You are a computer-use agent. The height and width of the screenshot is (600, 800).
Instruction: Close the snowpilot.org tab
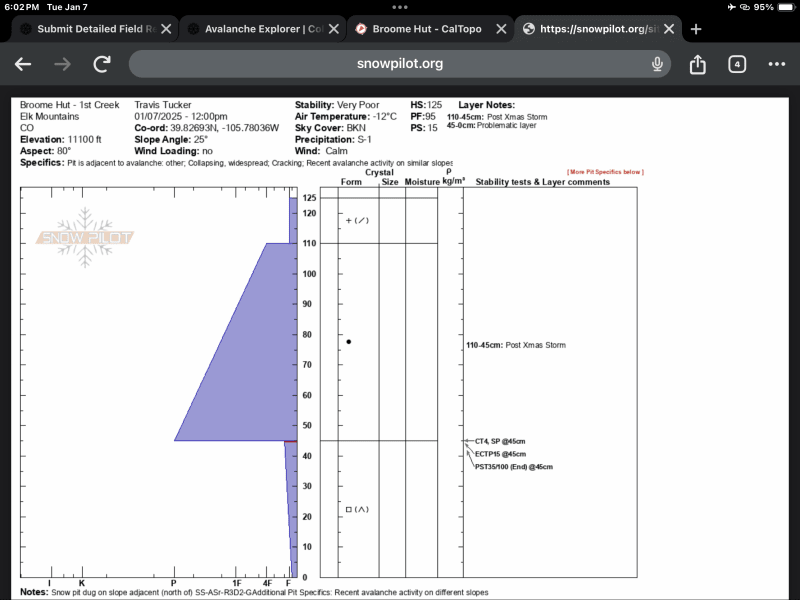coord(669,29)
